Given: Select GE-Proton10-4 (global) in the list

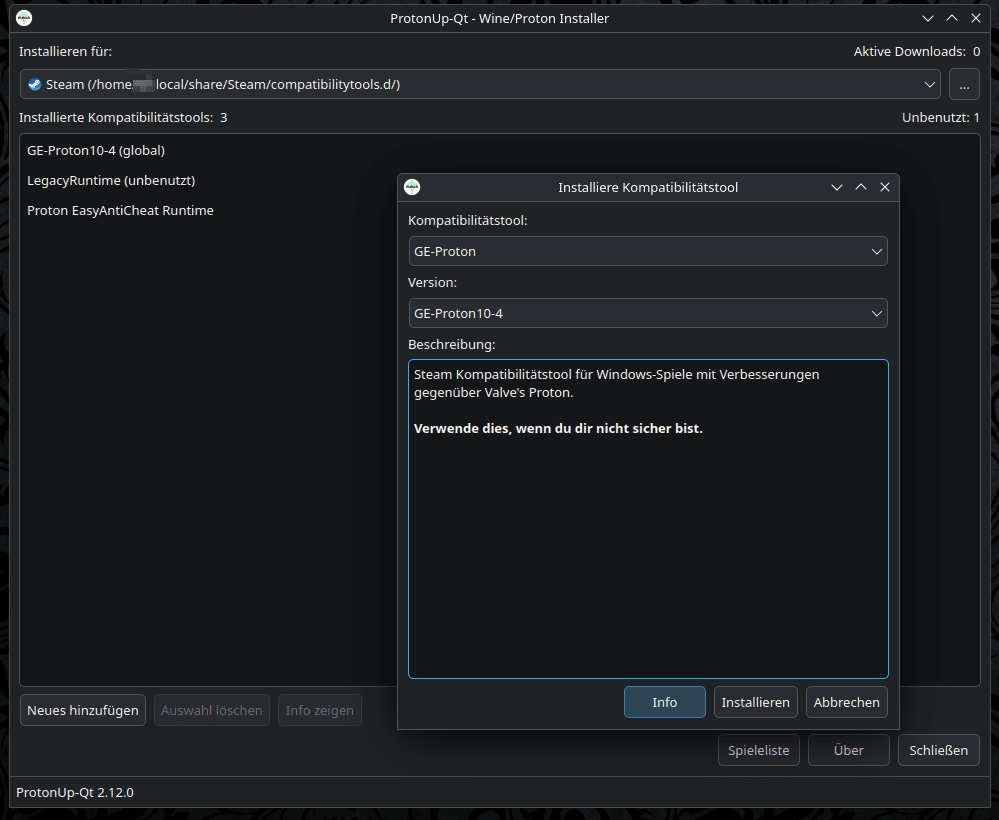Looking at the screenshot, I should [x=96, y=150].
